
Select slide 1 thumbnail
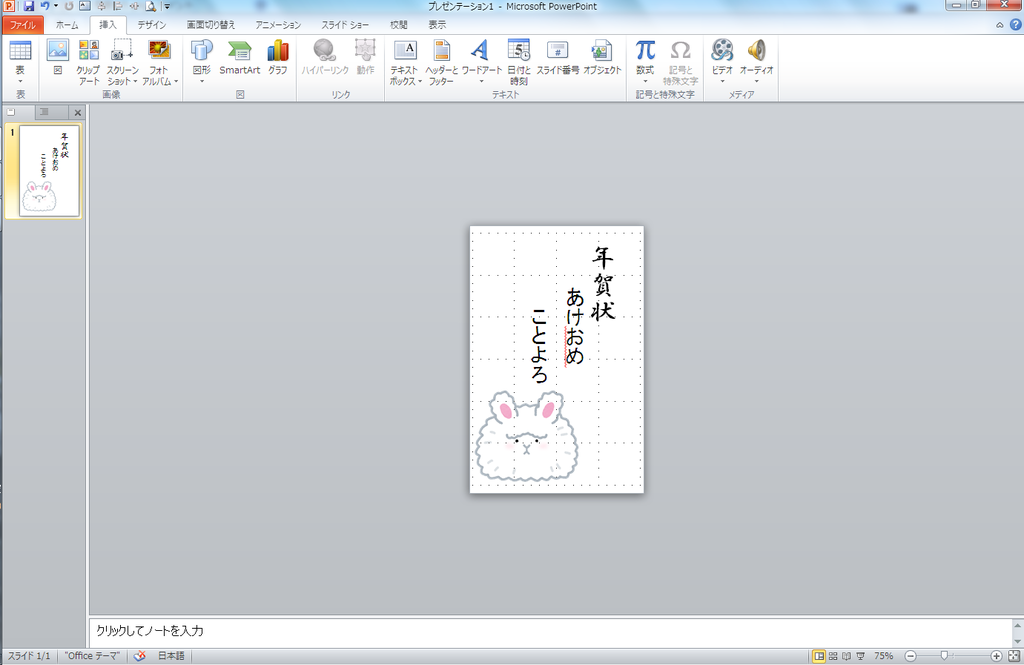coord(50,171)
